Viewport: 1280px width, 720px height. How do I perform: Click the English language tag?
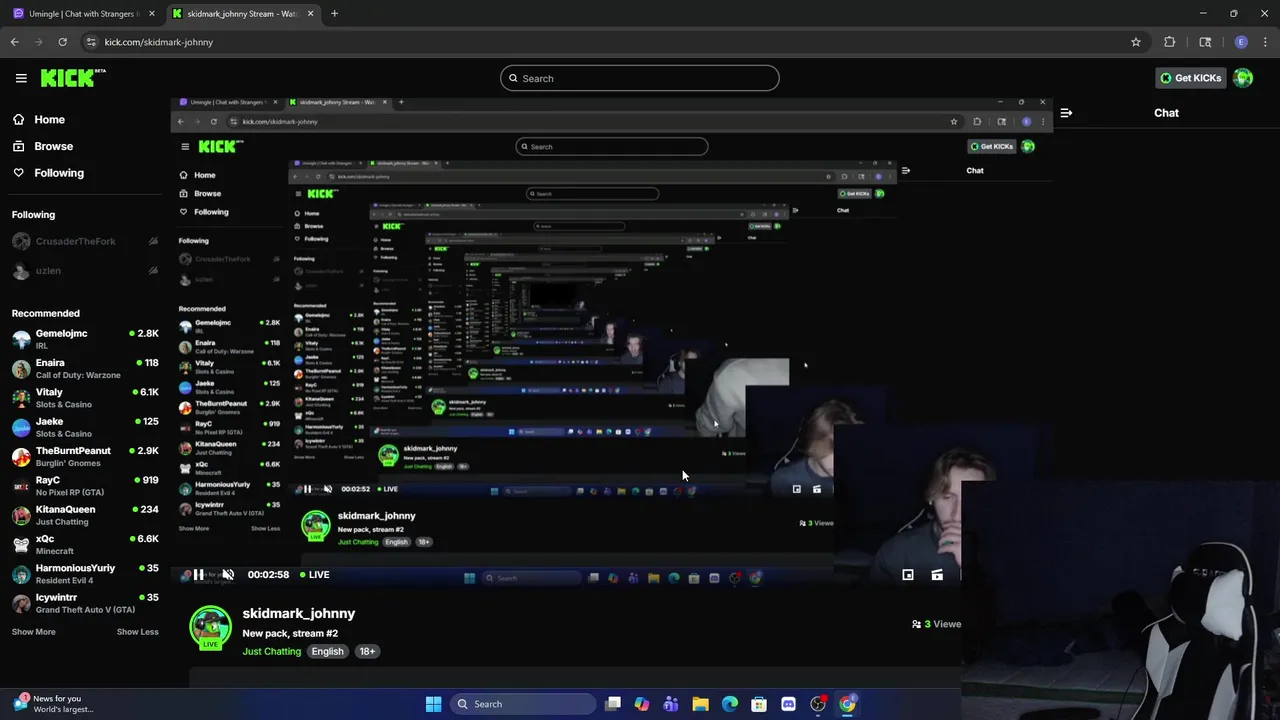point(327,651)
